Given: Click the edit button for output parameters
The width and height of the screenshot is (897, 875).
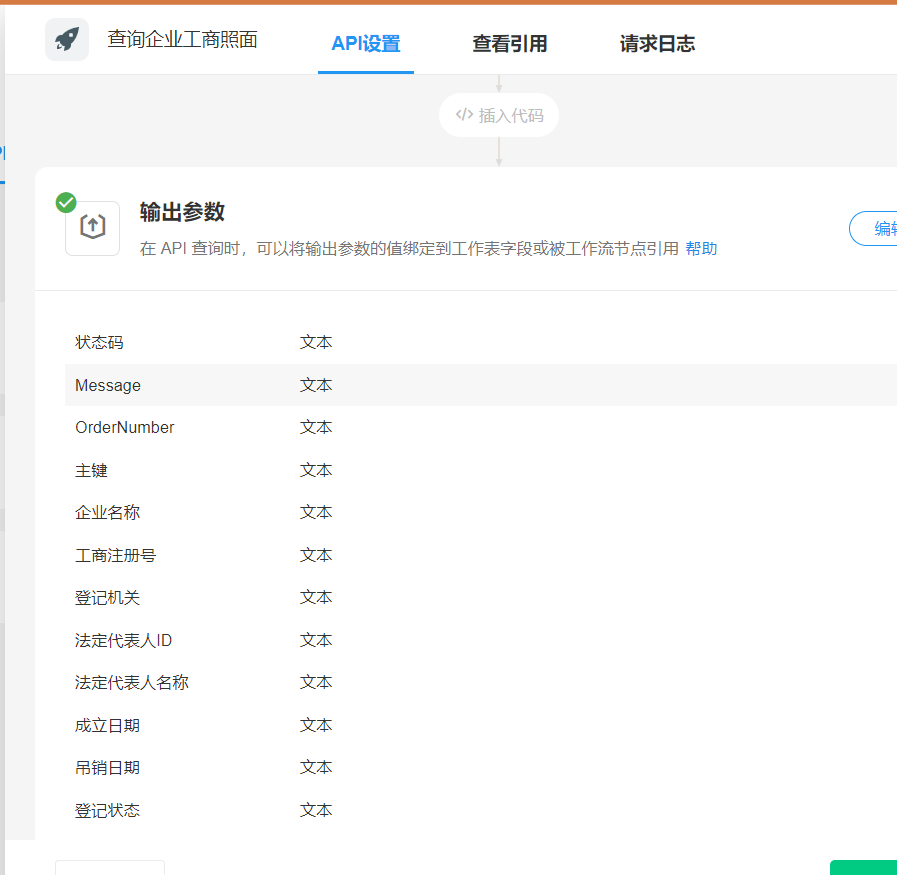Looking at the screenshot, I should pos(874,229).
